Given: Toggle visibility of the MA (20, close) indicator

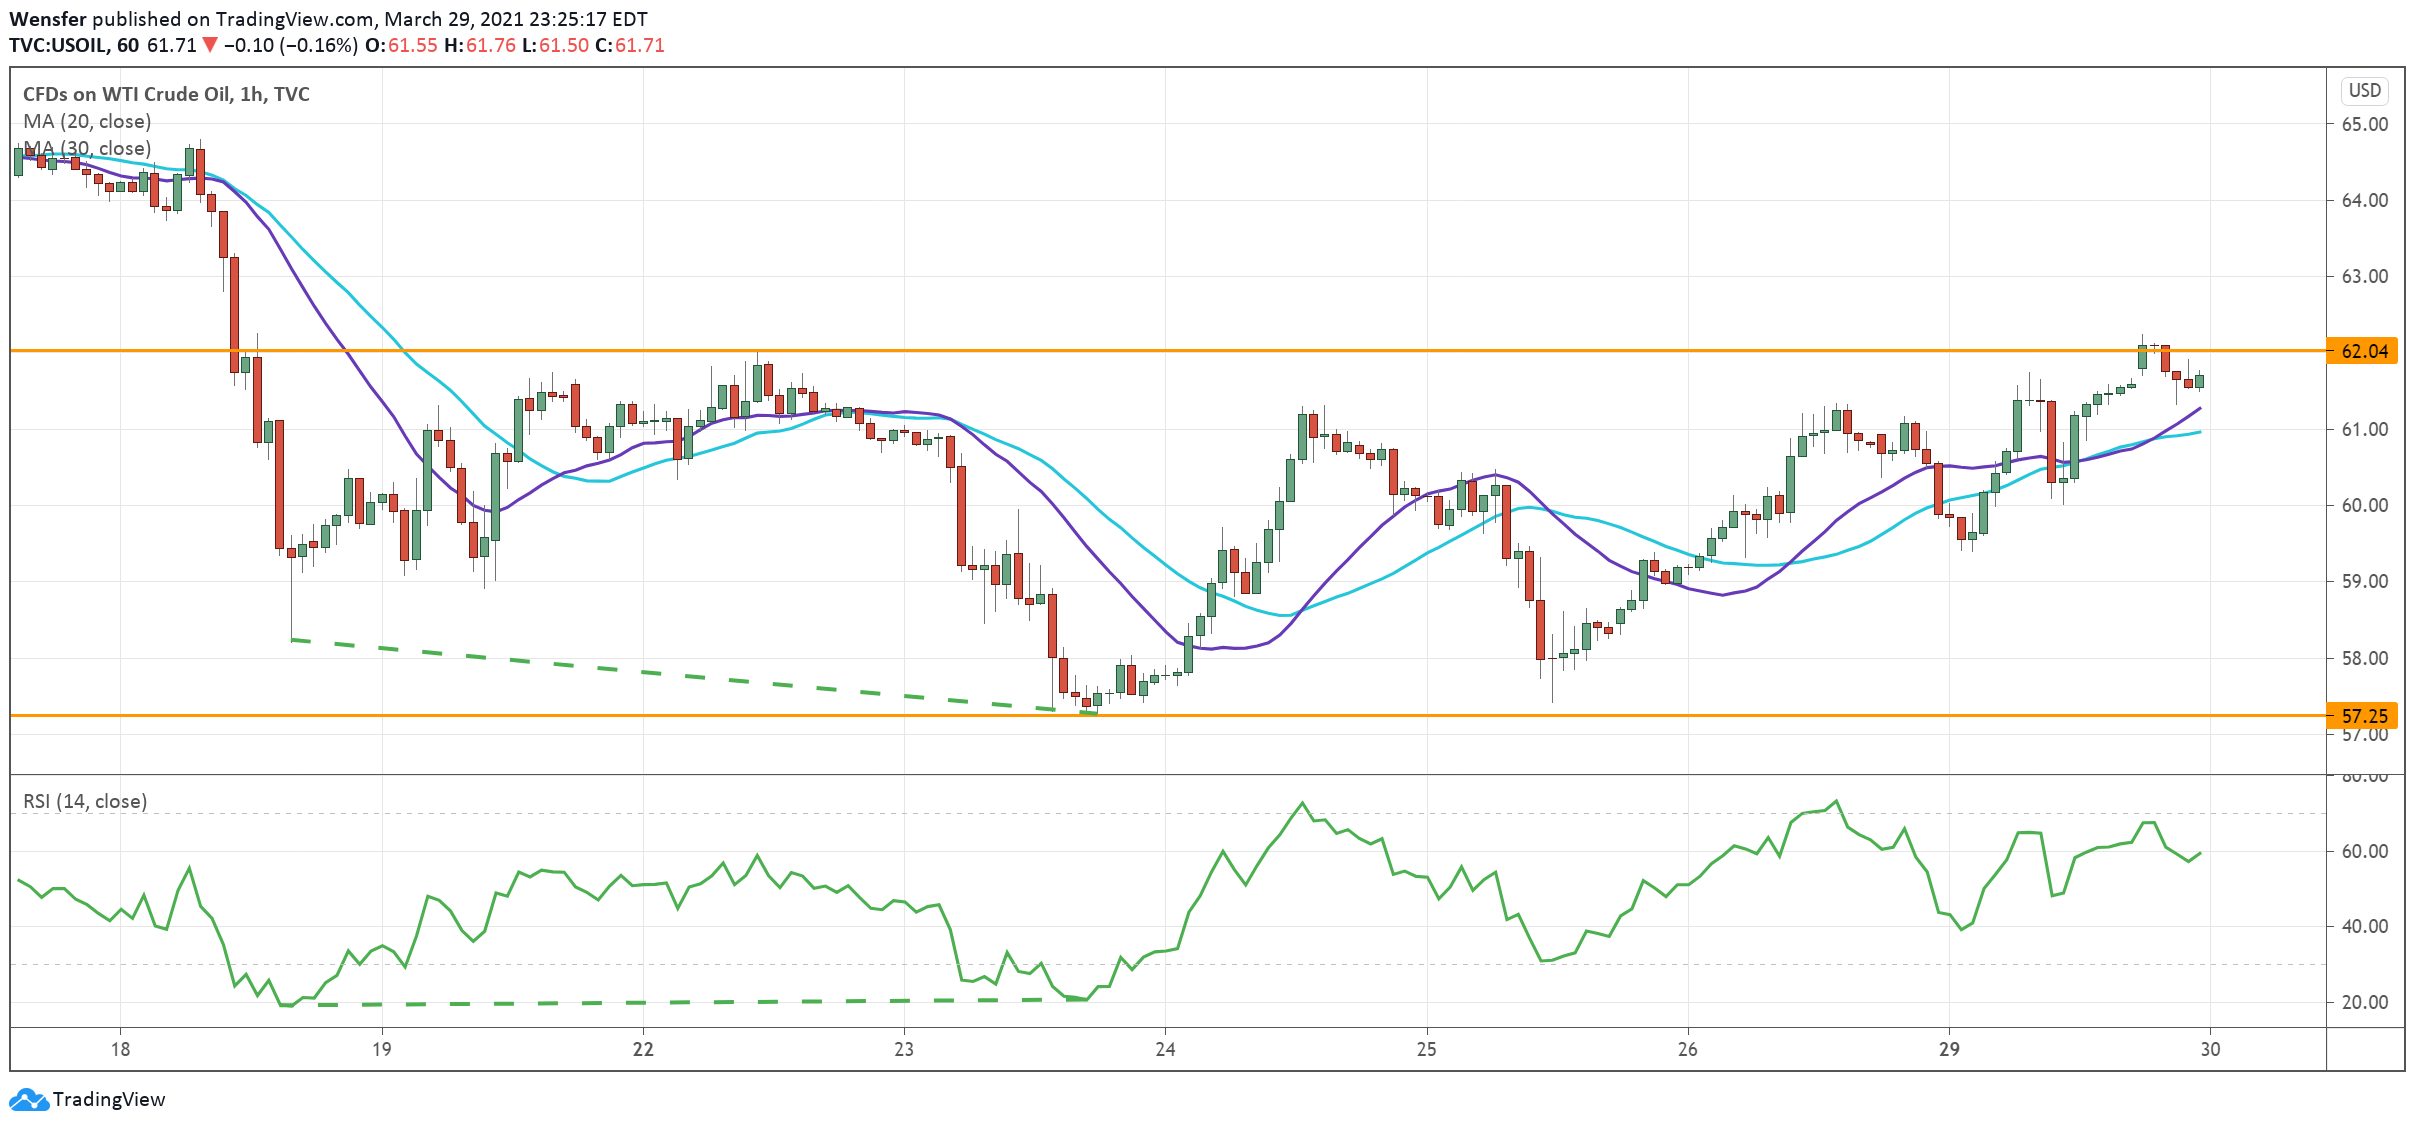Looking at the screenshot, I should (88, 121).
